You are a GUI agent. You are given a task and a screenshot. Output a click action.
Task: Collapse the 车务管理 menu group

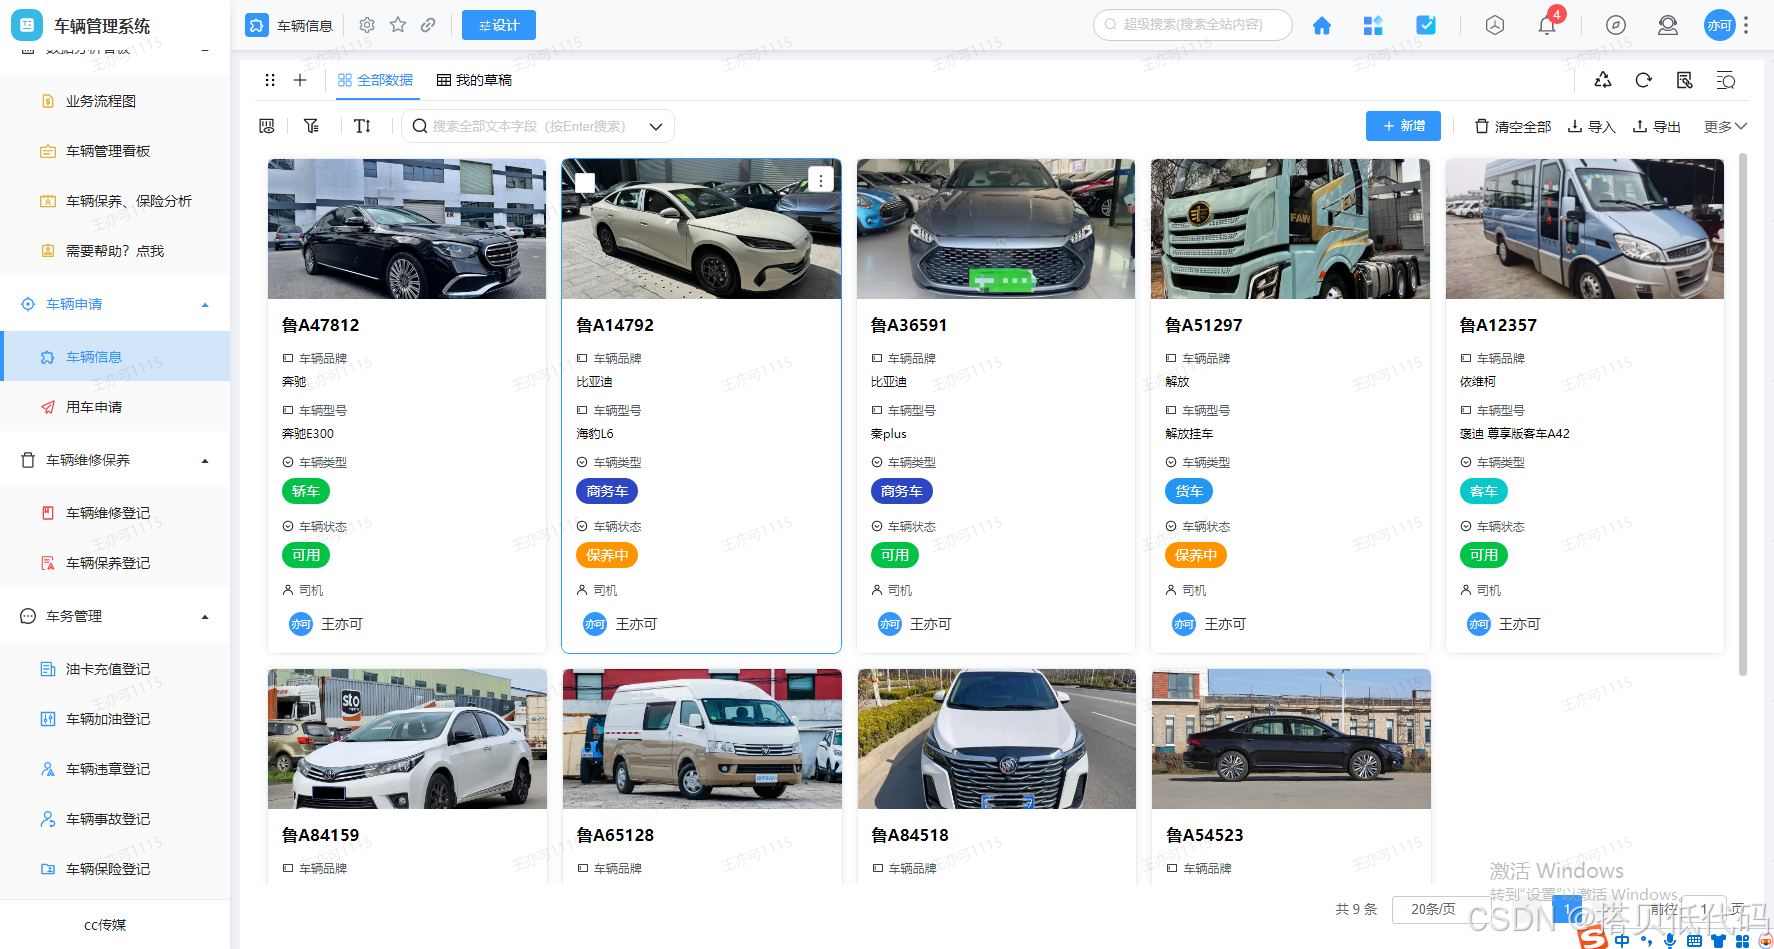click(205, 616)
